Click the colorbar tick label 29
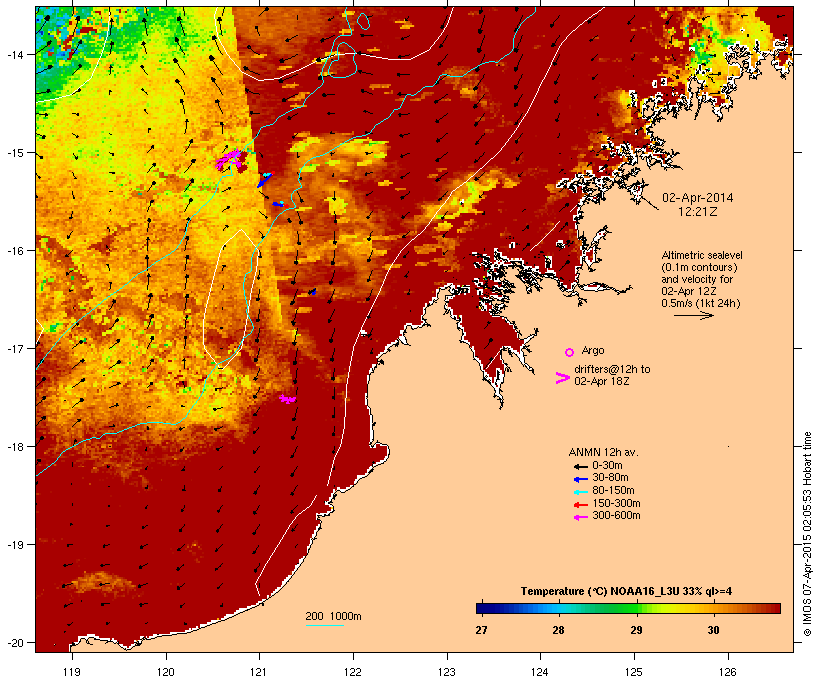 pyautogui.click(x=636, y=630)
